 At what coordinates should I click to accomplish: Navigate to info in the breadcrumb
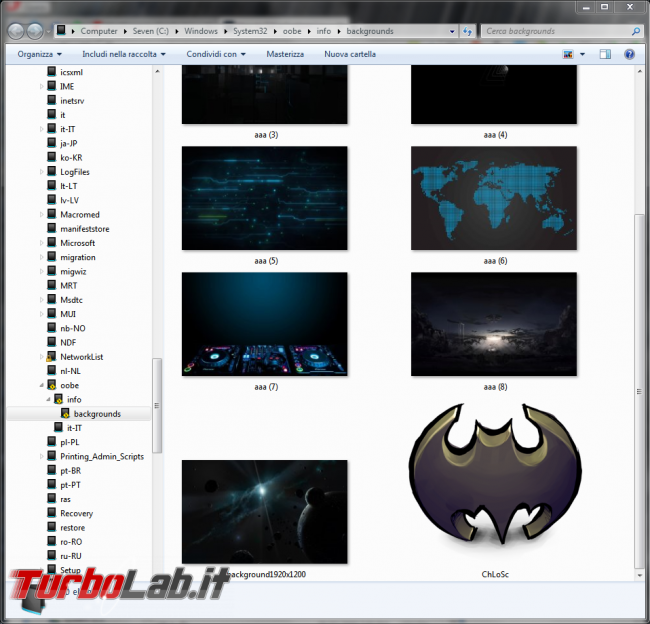pos(324,31)
